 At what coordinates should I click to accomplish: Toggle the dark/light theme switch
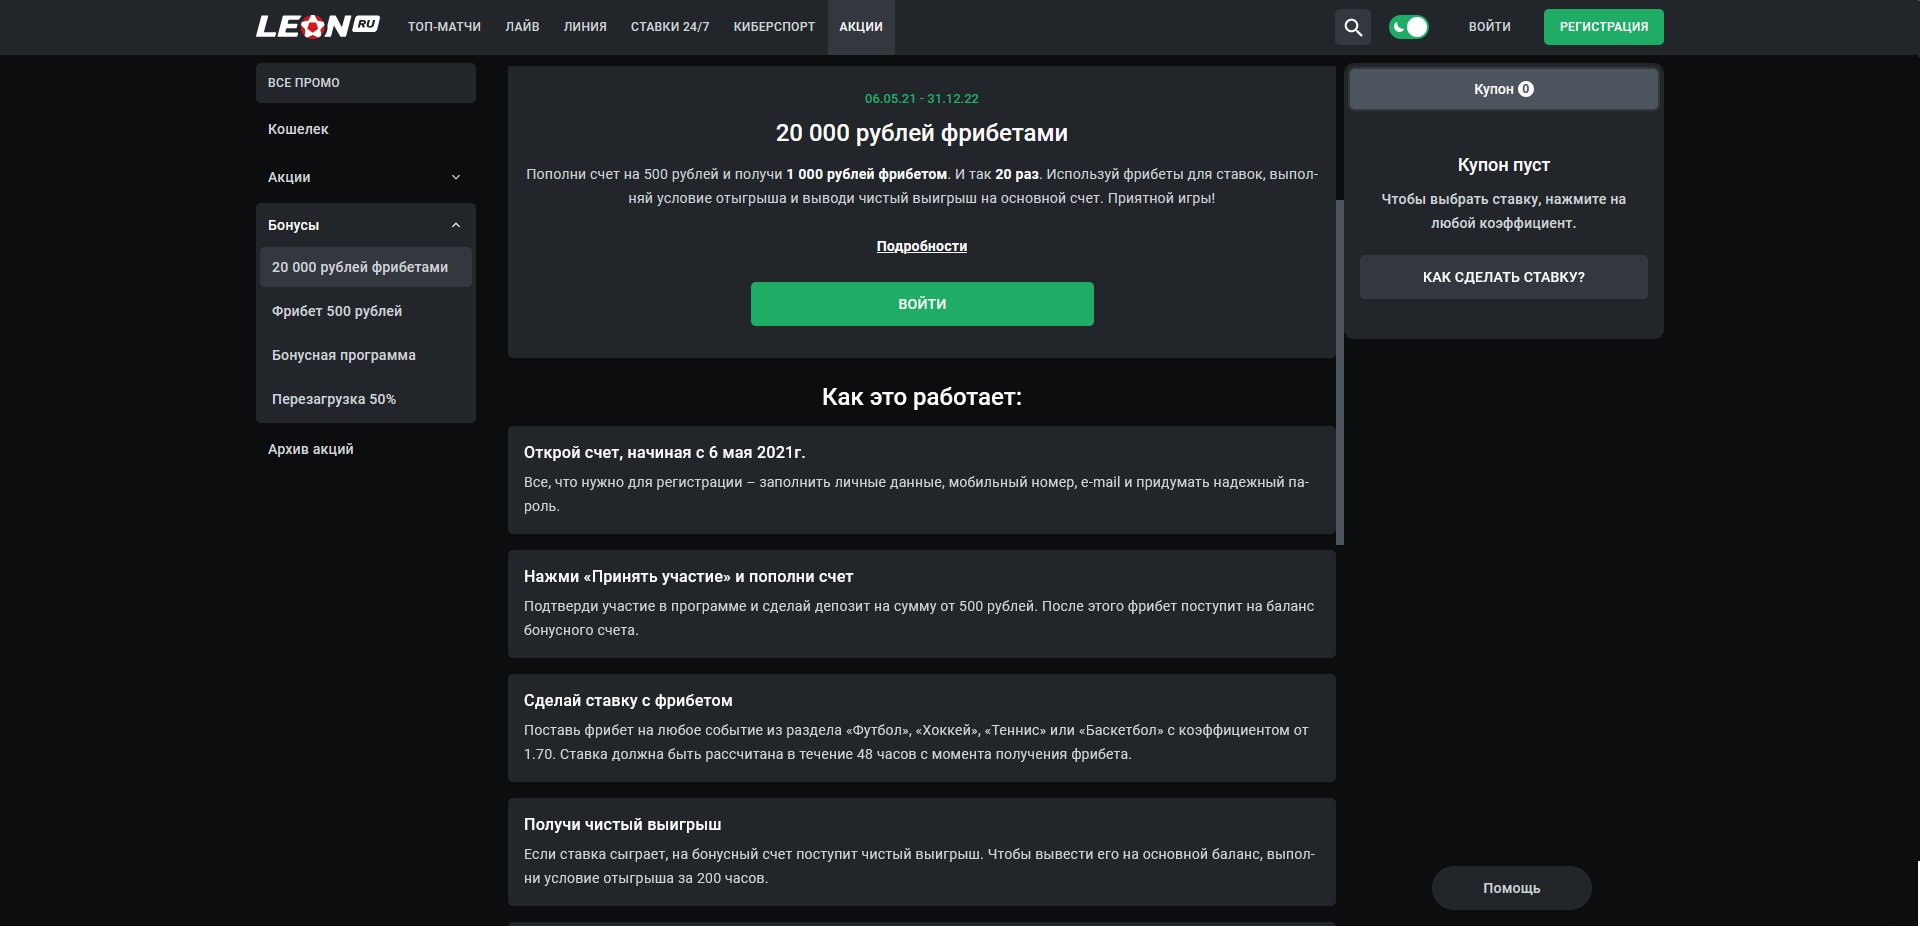tap(1409, 27)
